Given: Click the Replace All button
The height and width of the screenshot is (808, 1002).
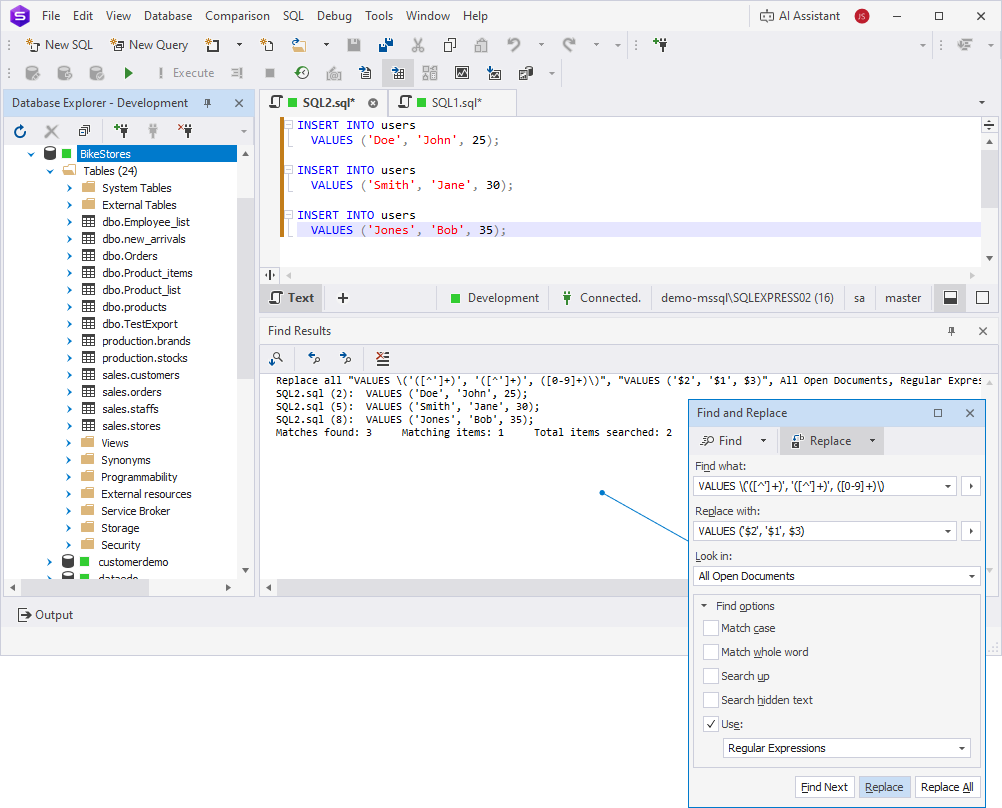Looking at the screenshot, I should tap(945, 787).
